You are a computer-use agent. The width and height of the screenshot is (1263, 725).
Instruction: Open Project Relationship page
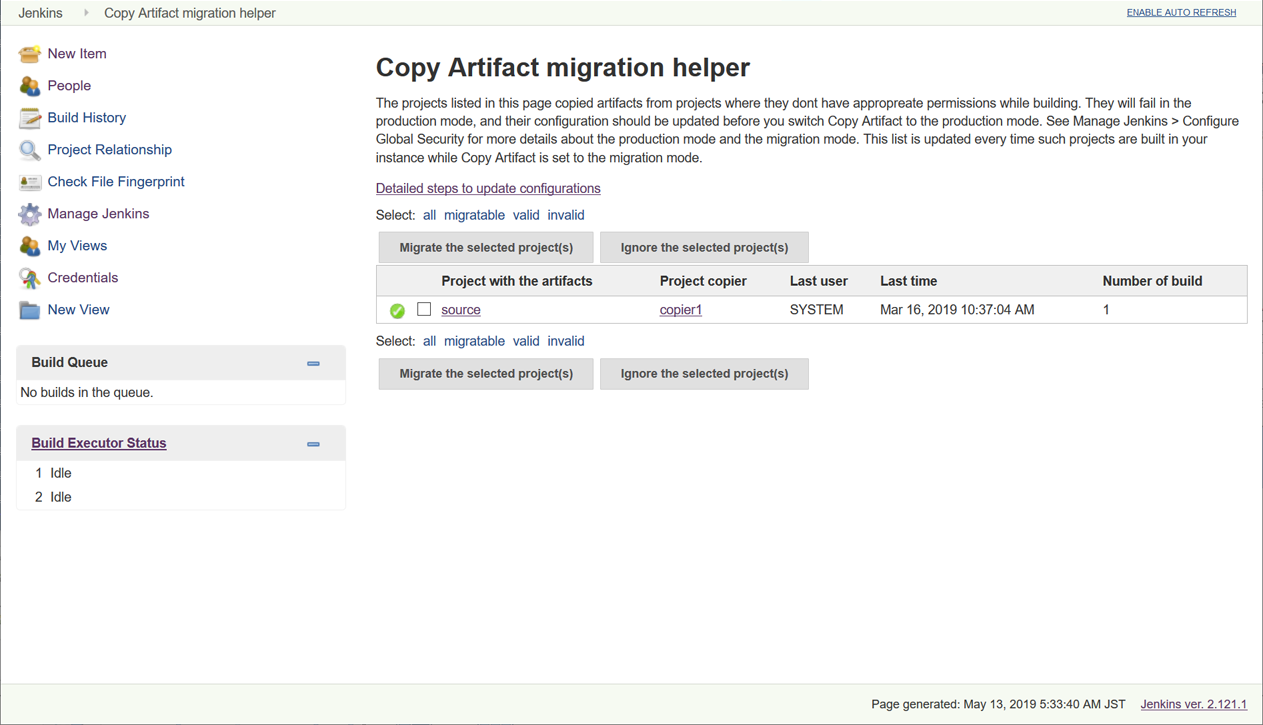(110, 150)
